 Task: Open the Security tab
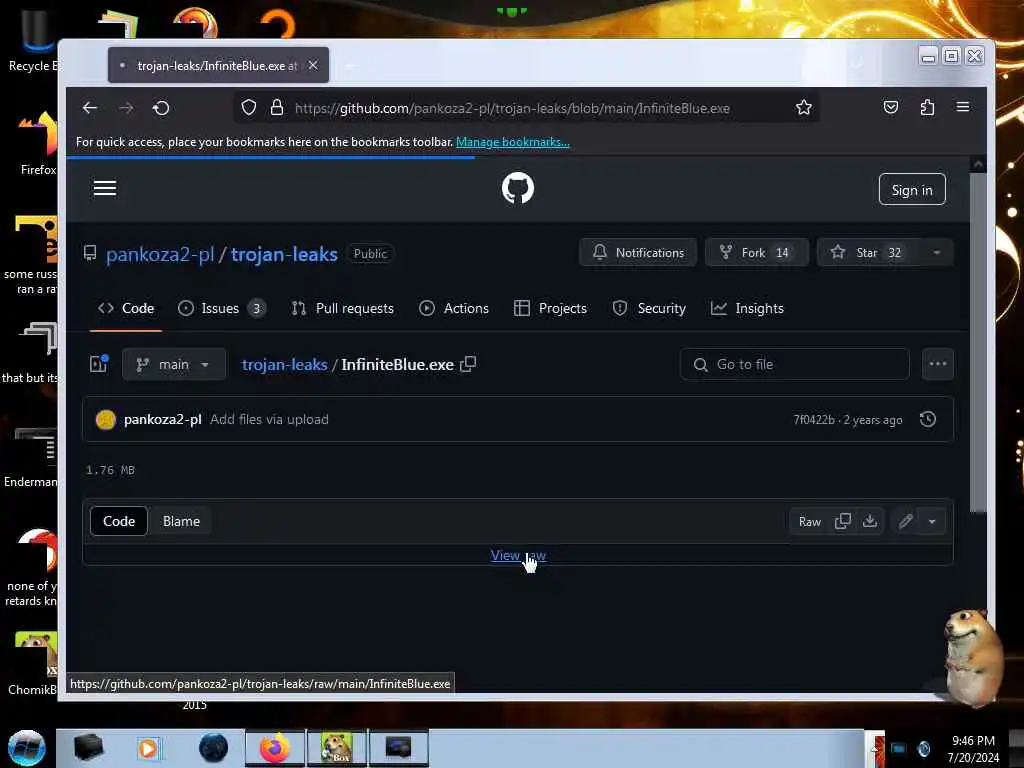[649, 308]
